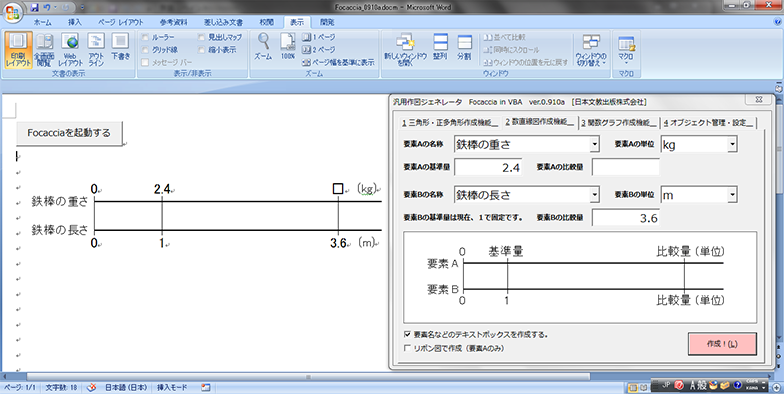784x394 pixels.
Task: Click 同時にスクロール synchronous scrolling
Action: coord(511,50)
